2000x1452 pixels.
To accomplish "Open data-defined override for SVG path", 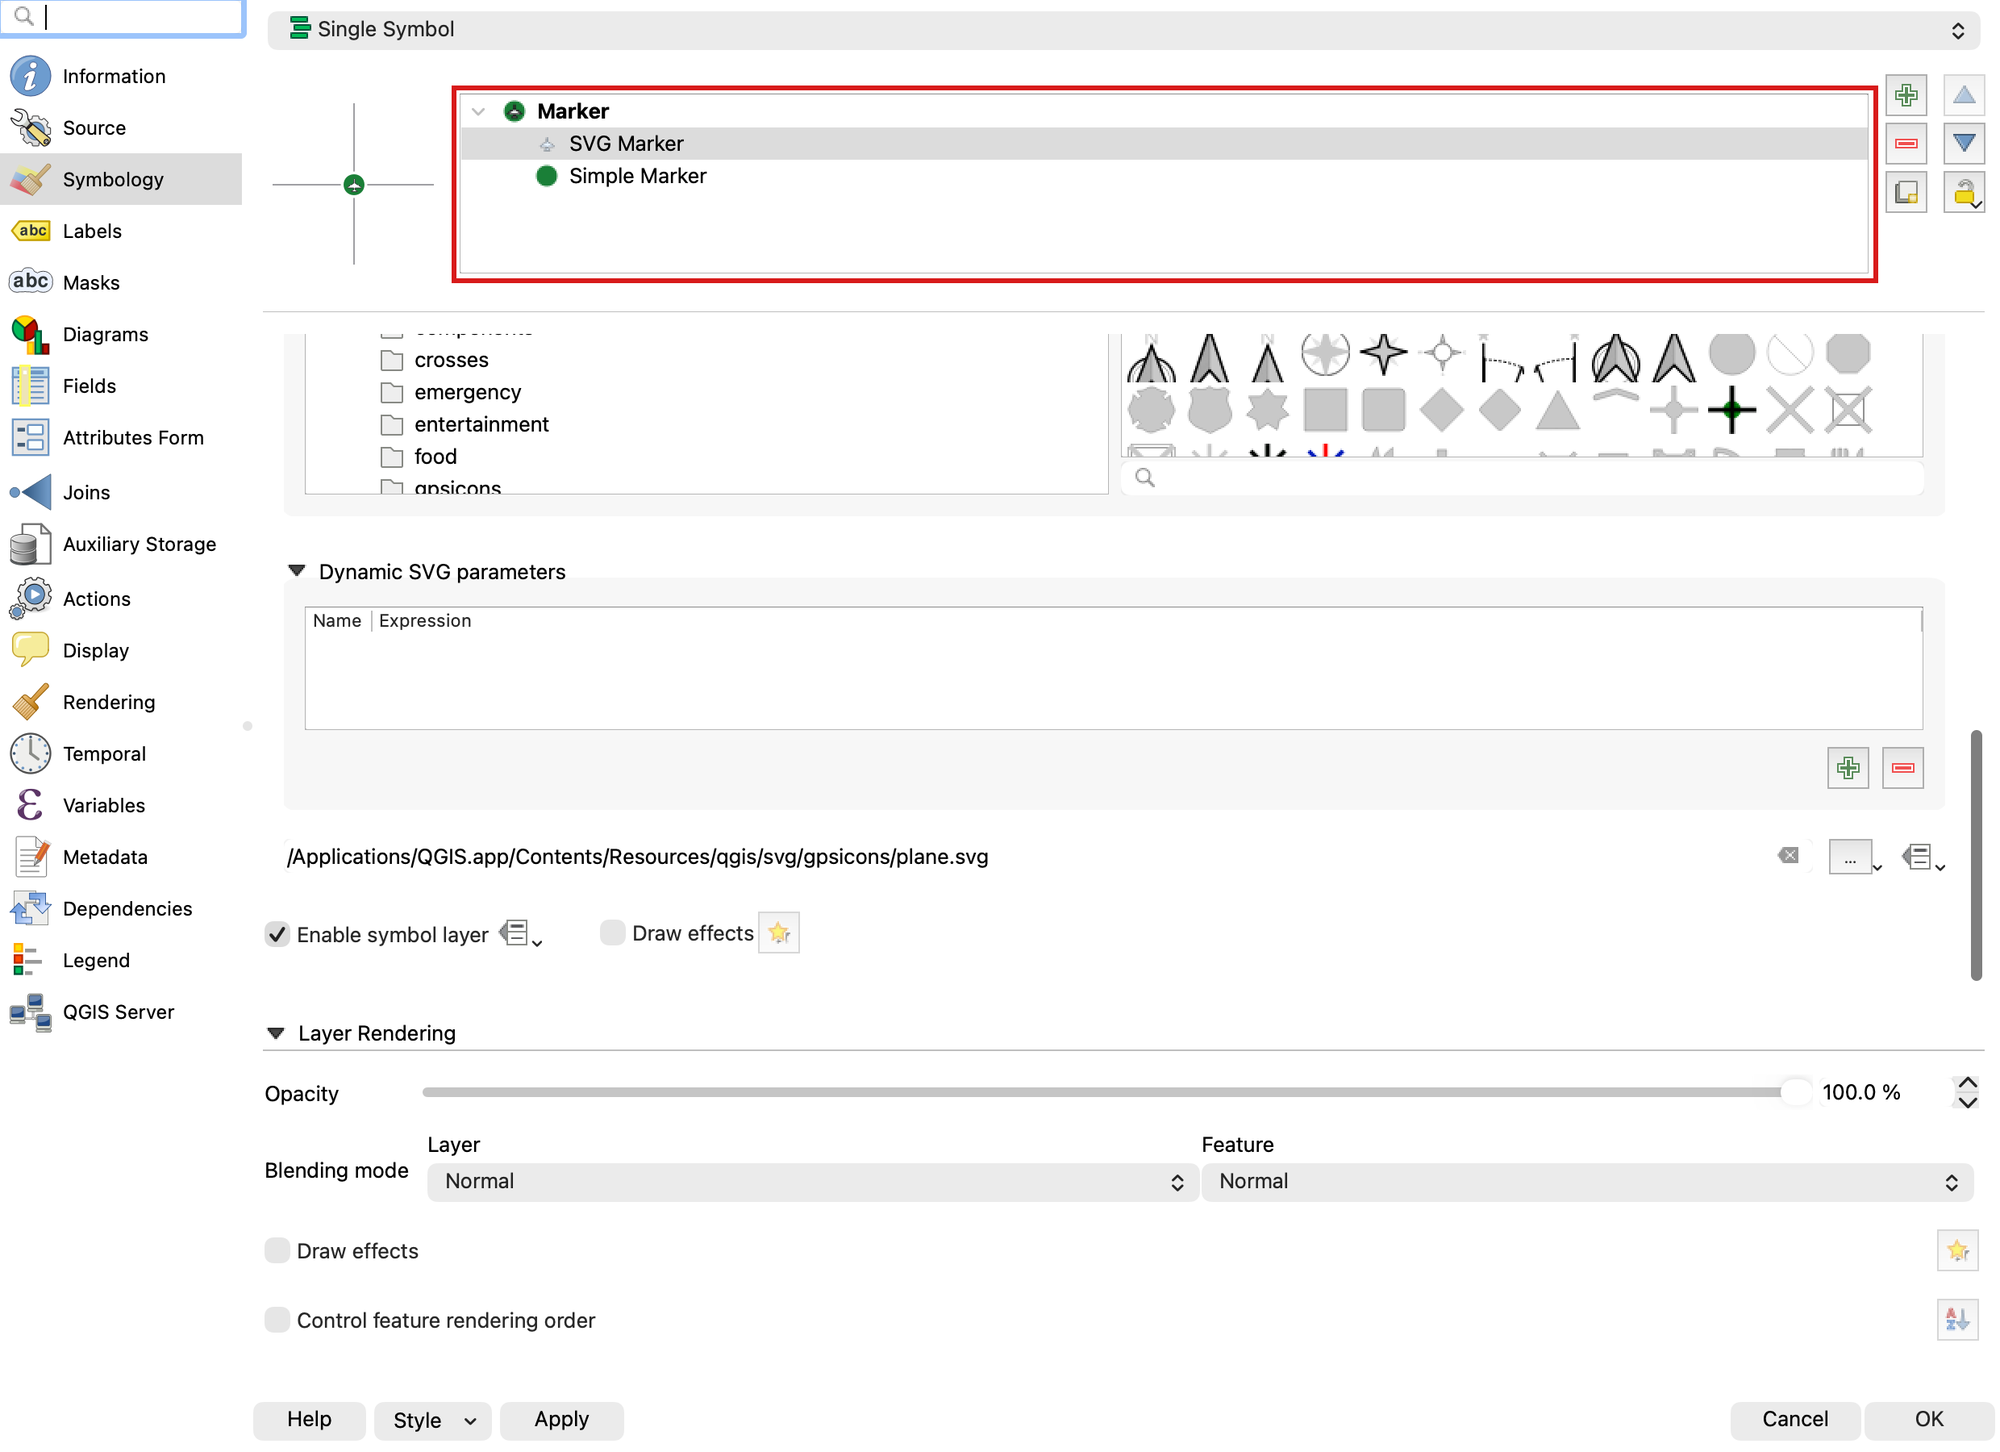I will point(1923,857).
